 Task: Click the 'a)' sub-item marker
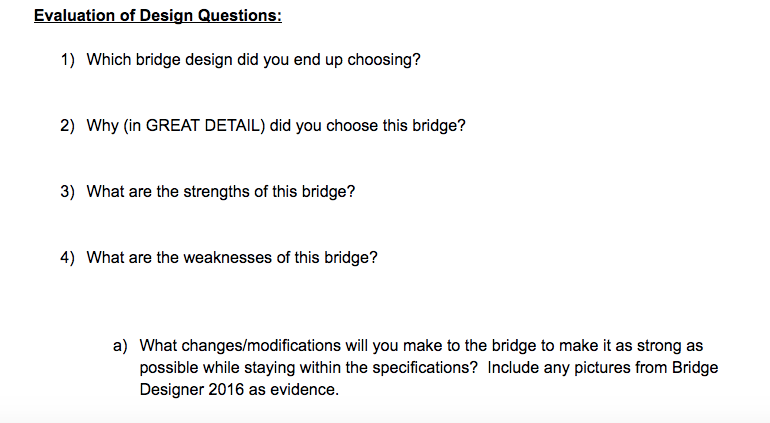point(120,345)
